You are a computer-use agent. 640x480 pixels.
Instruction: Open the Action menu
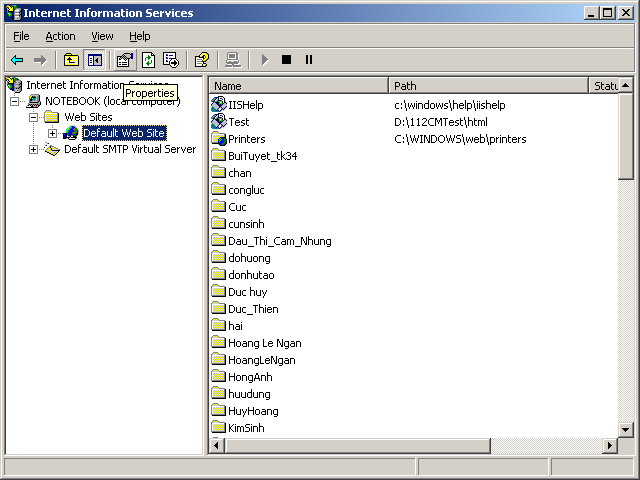tap(60, 36)
